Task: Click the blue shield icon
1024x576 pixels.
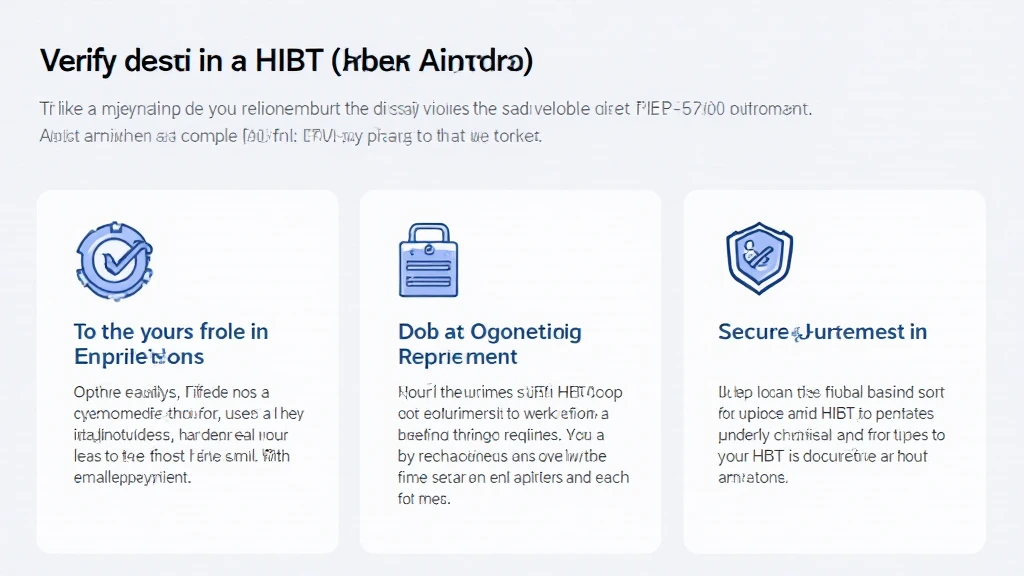Action: coord(760,258)
